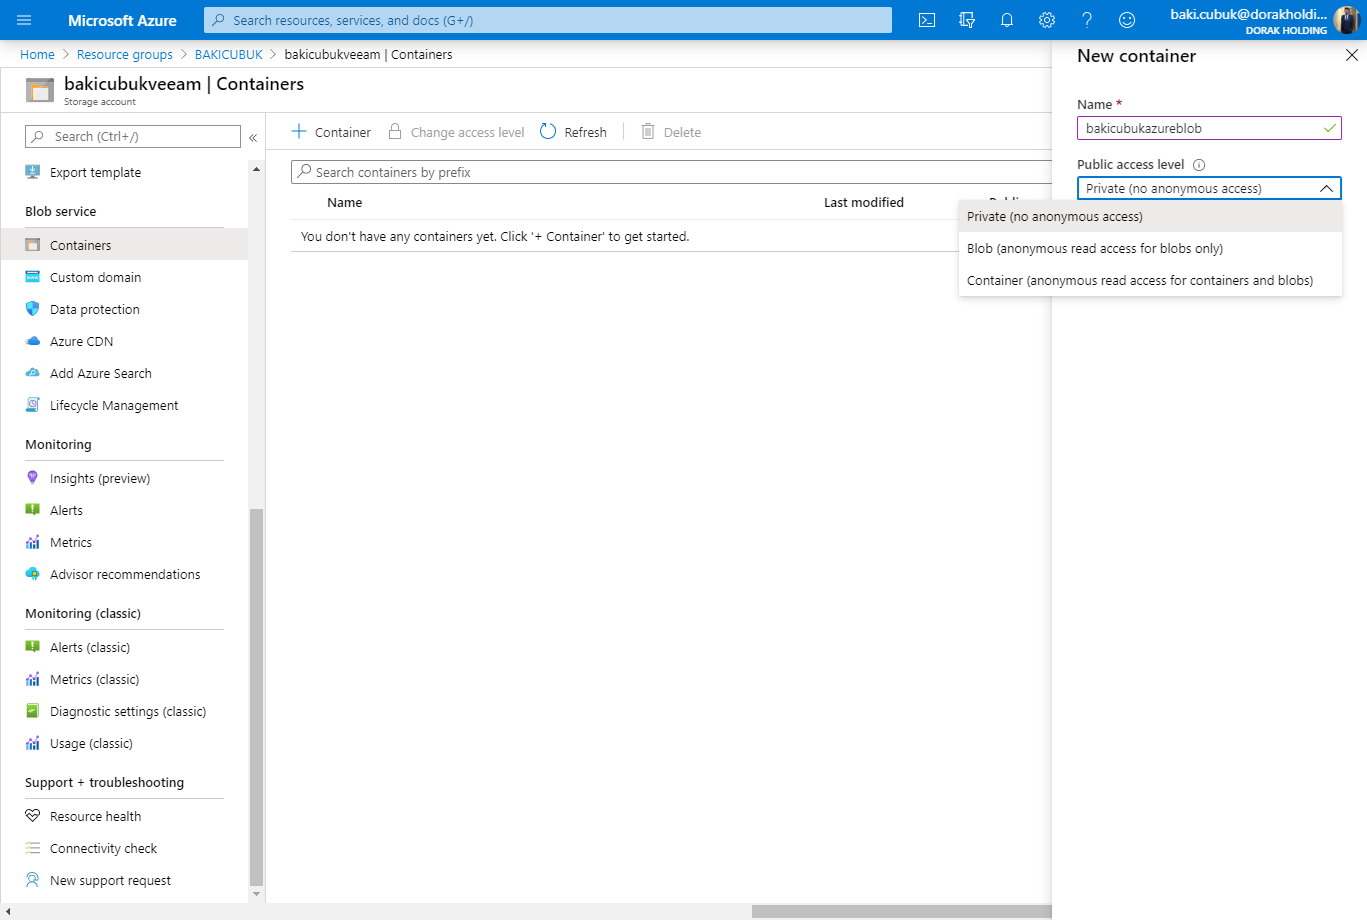Screen dimensions: 1367x920
Task: Click the Alerts icon under Monitoring
Action: pyautogui.click(x=33, y=510)
